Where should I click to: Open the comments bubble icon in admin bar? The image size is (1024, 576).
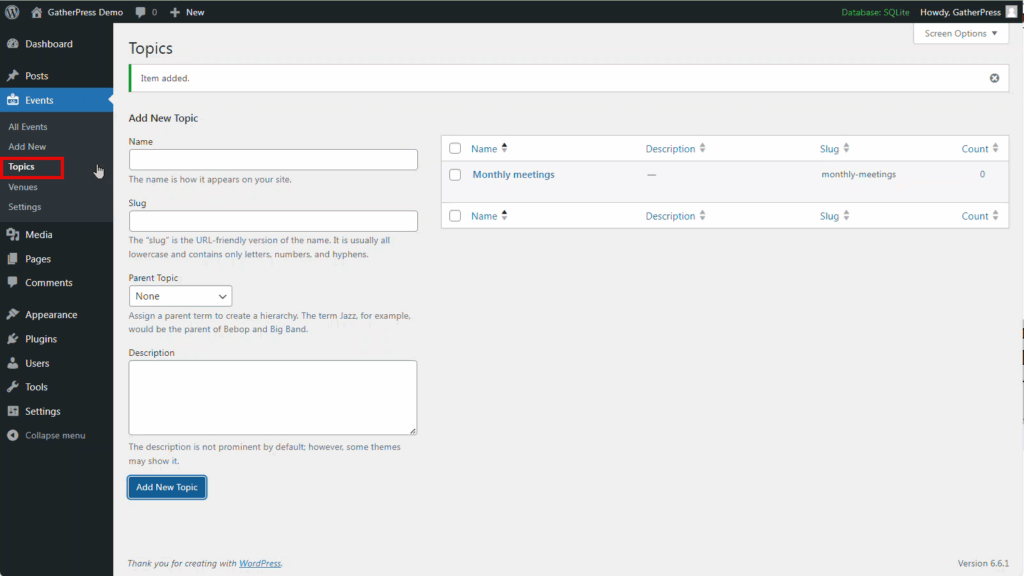pyautogui.click(x=140, y=12)
